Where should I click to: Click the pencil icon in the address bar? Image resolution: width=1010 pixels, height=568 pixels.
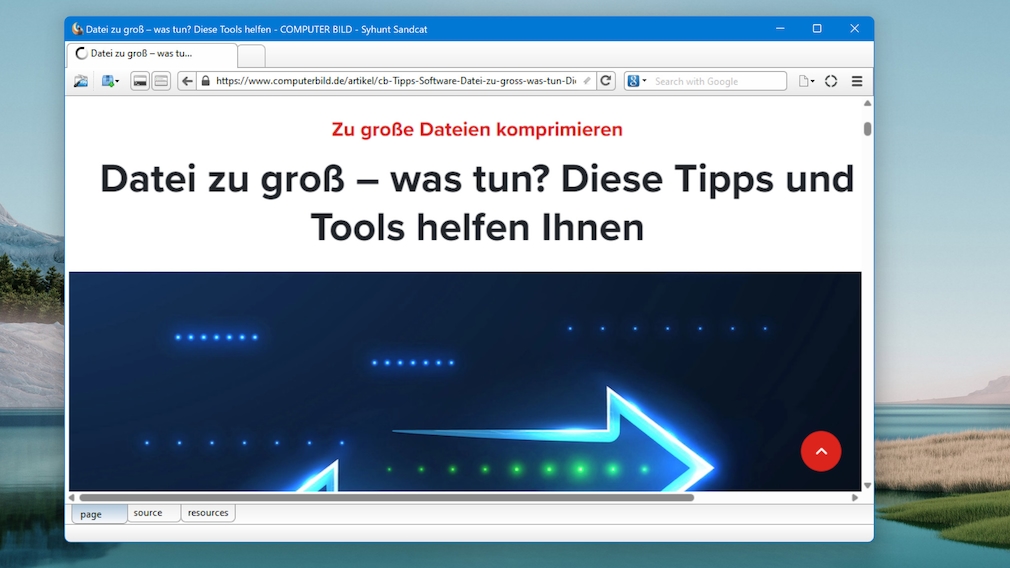pyautogui.click(x=587, y=81)
